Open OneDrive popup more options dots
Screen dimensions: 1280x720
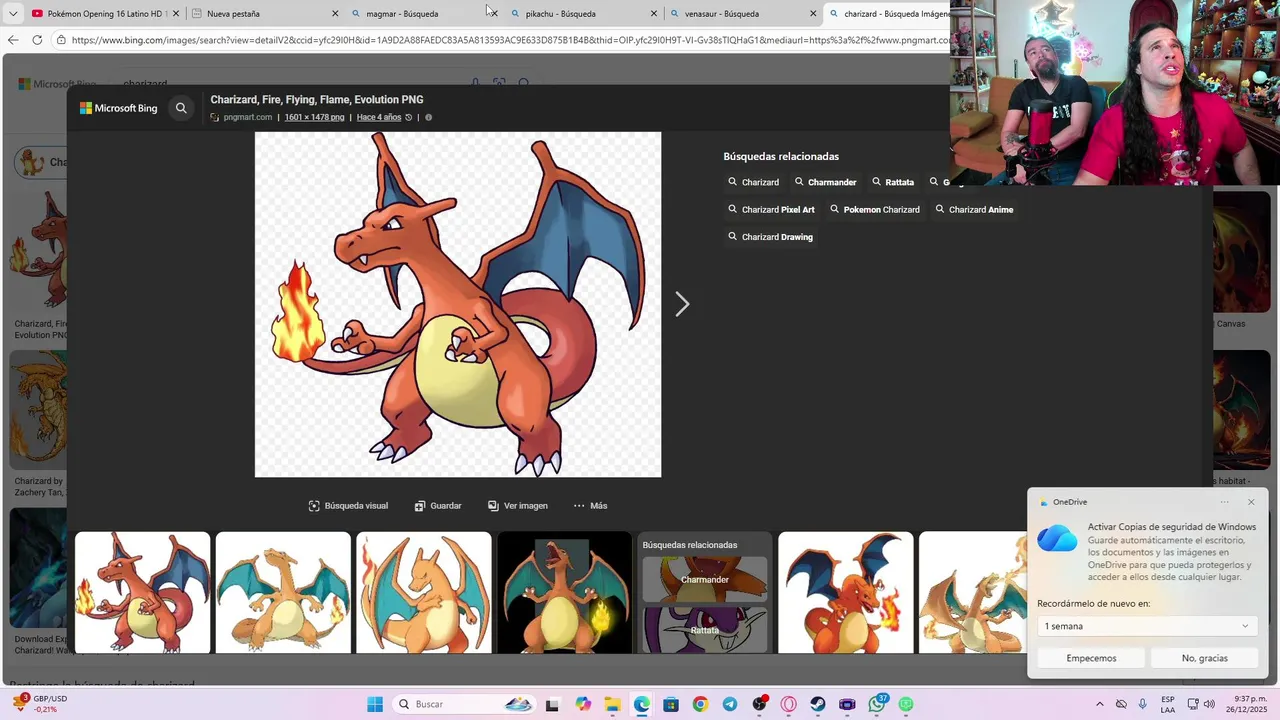(x=1225, y=502)
